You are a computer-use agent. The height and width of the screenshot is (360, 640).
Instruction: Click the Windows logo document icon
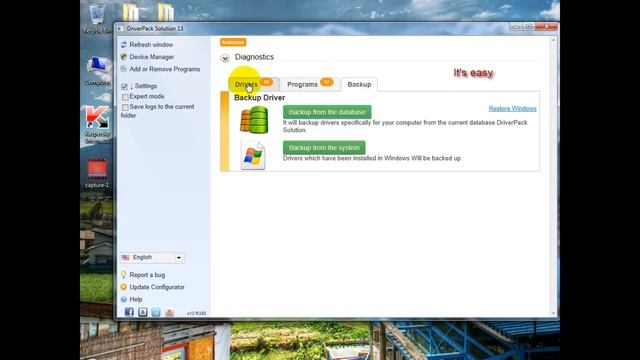[x=253, y=155]
